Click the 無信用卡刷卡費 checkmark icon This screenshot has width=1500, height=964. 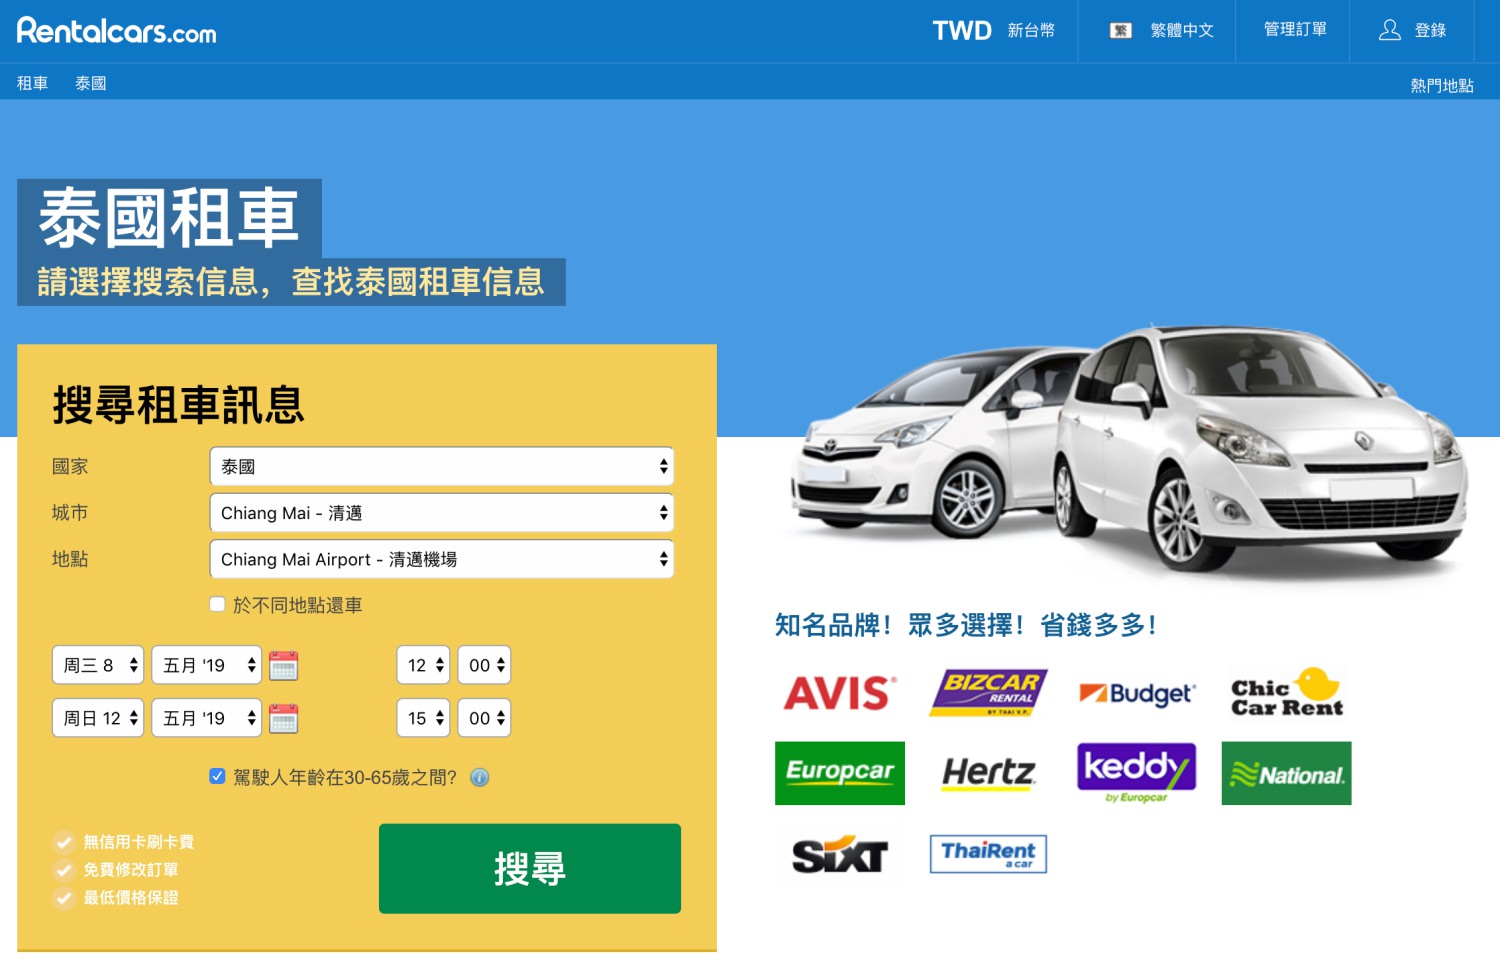click(64, 842)
